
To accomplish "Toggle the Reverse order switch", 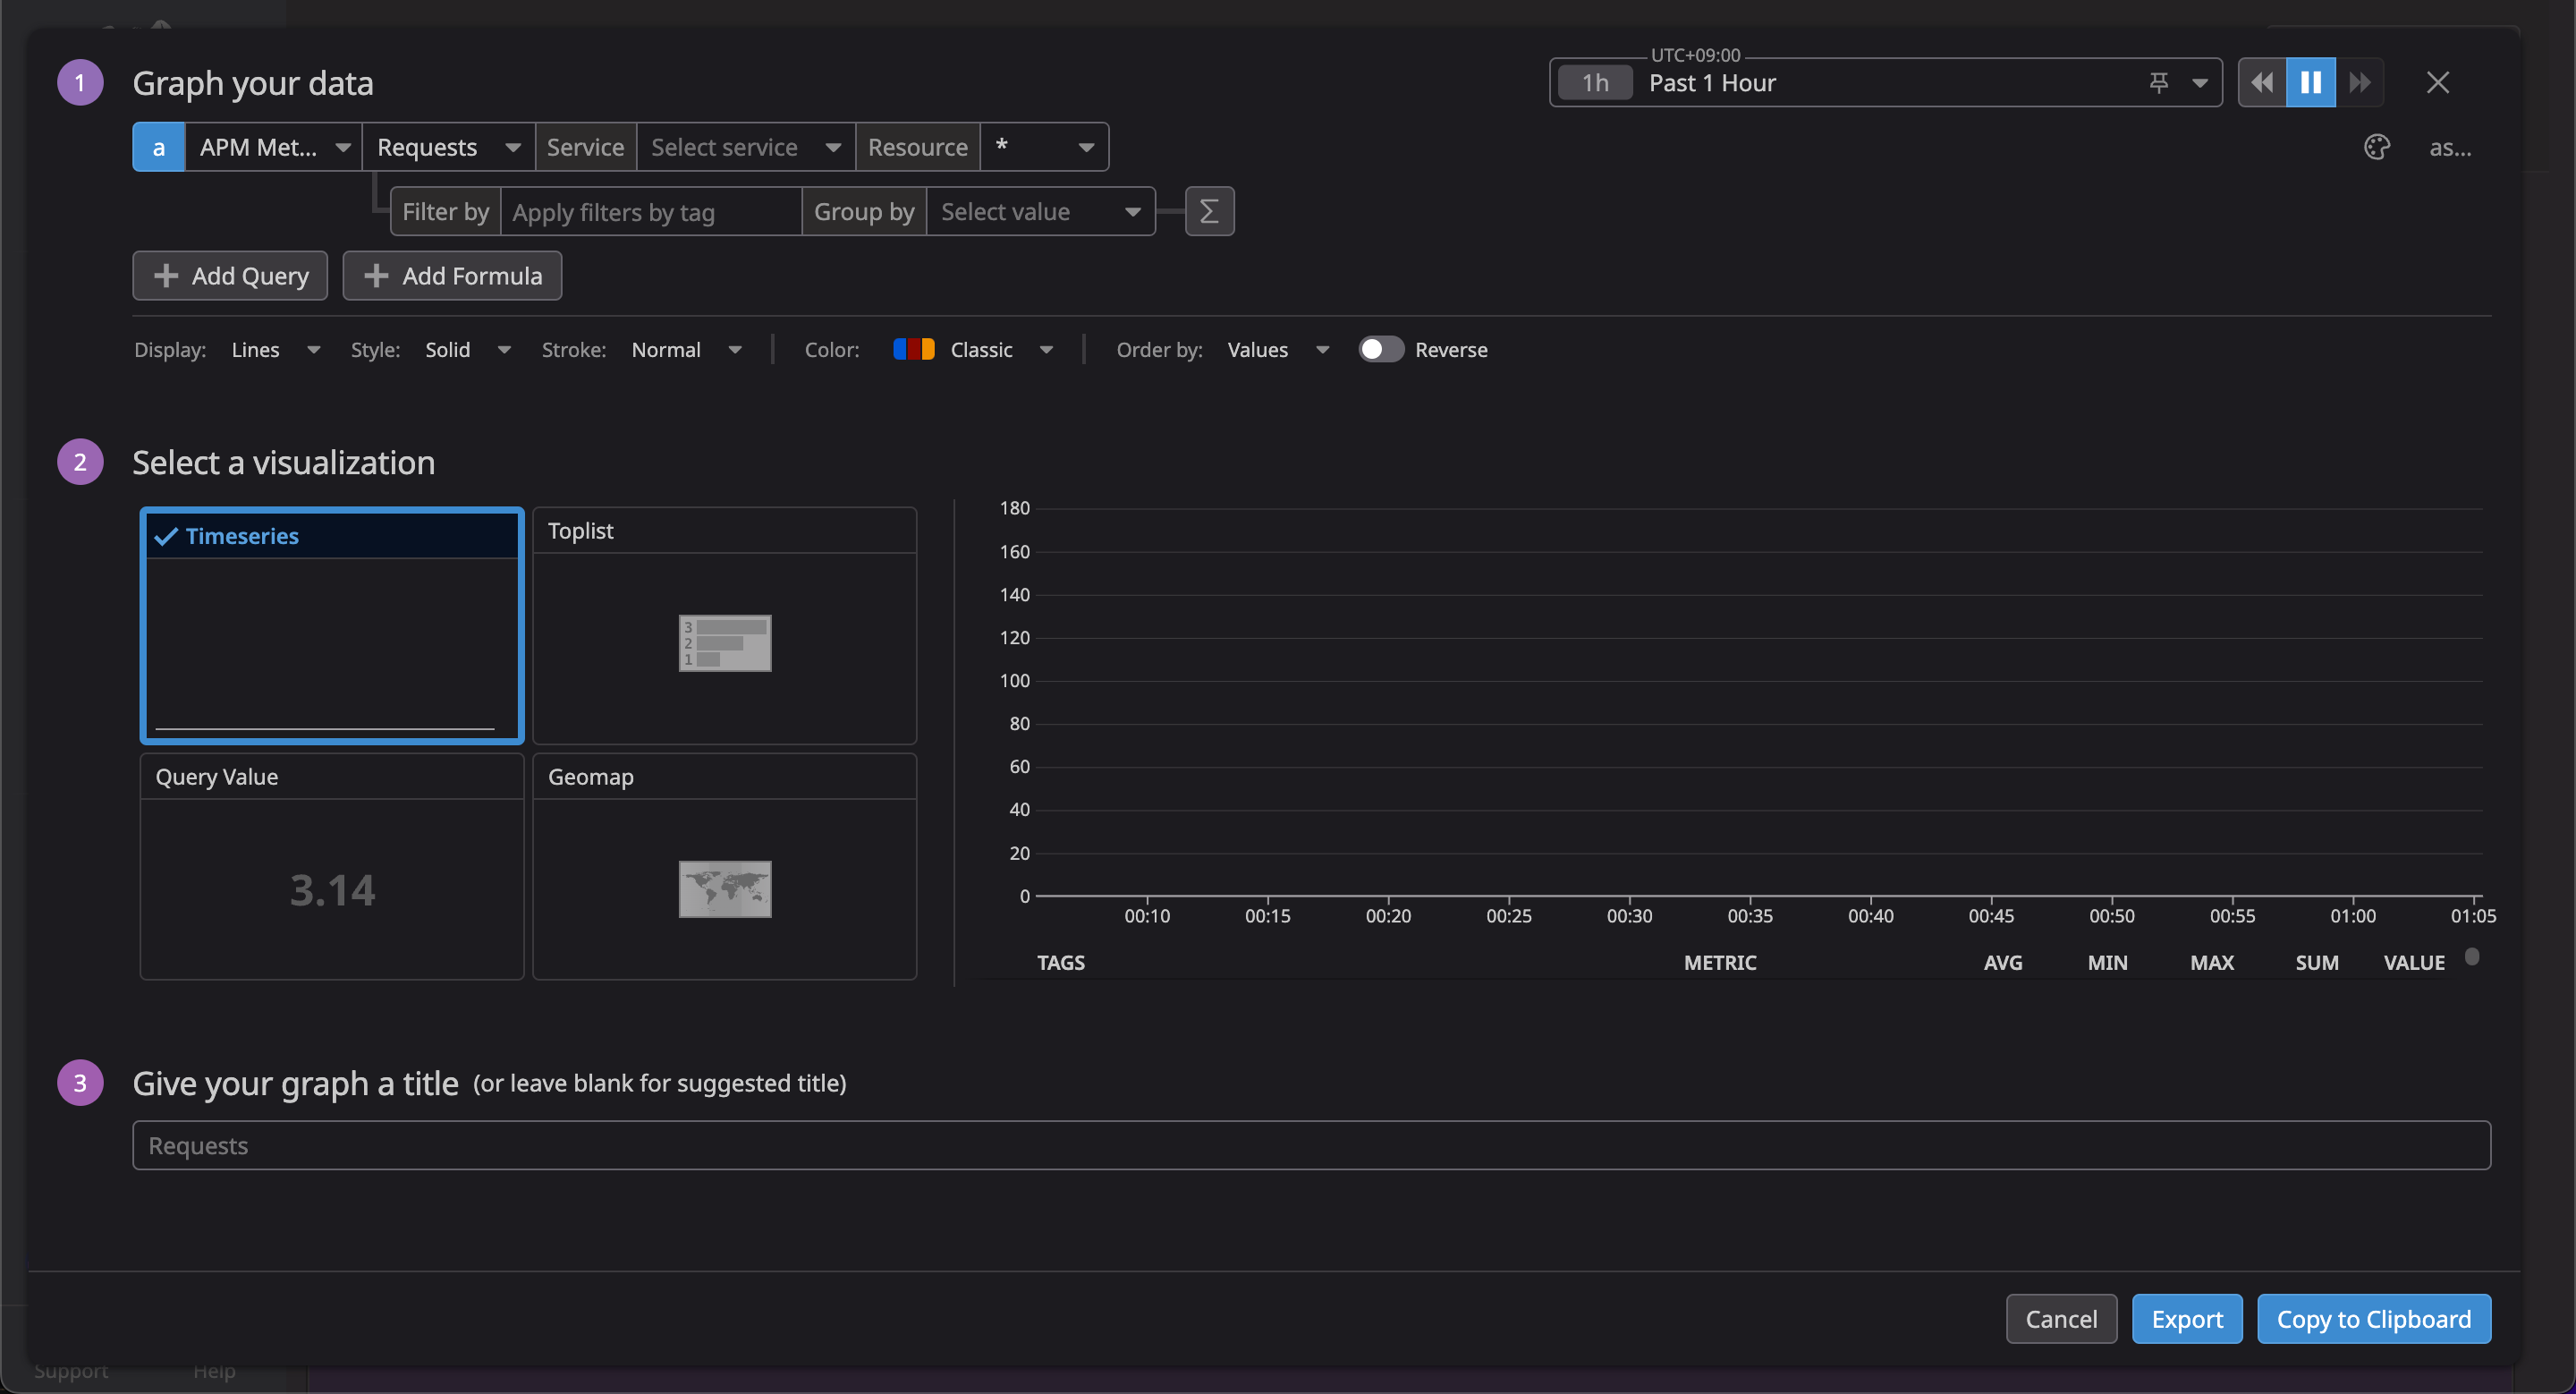I will [x=1380, y=349].
